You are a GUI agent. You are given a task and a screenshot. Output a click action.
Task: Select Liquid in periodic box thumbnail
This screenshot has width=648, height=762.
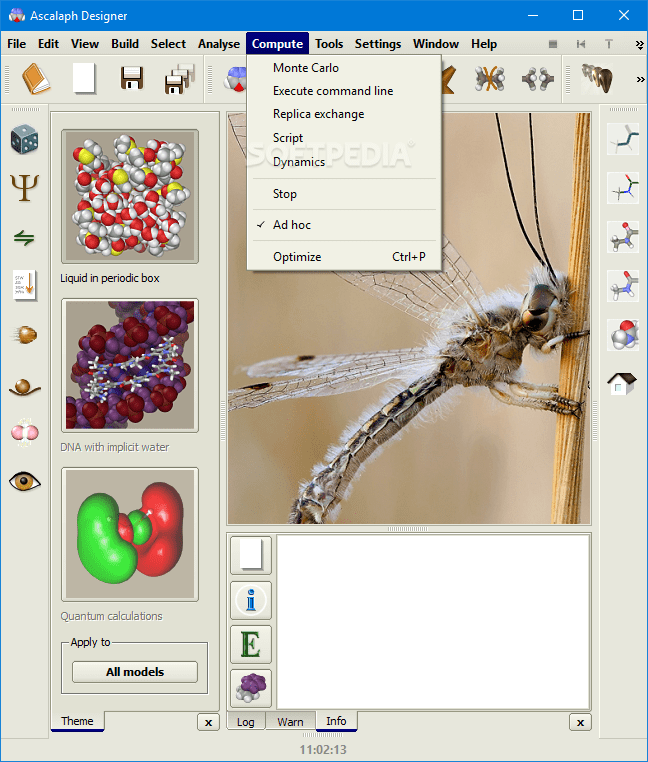(x=130, y=196)
